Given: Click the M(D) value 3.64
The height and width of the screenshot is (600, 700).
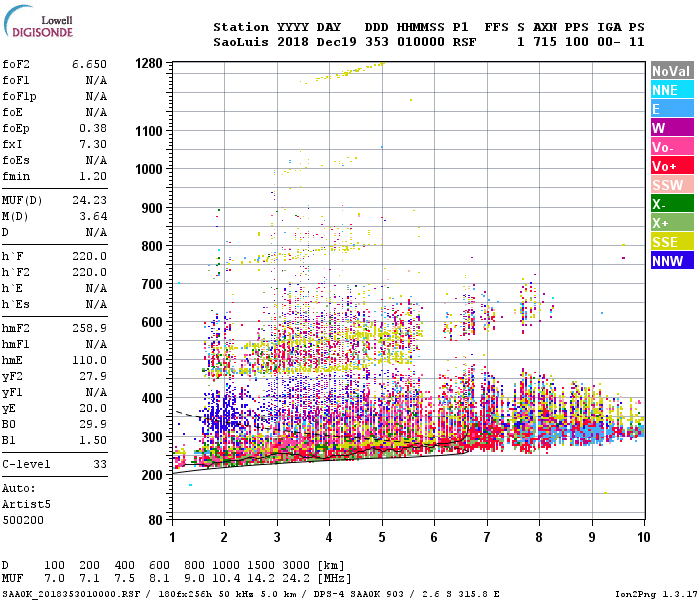Looking at the screenshot, I should click(x=93, y=216).
